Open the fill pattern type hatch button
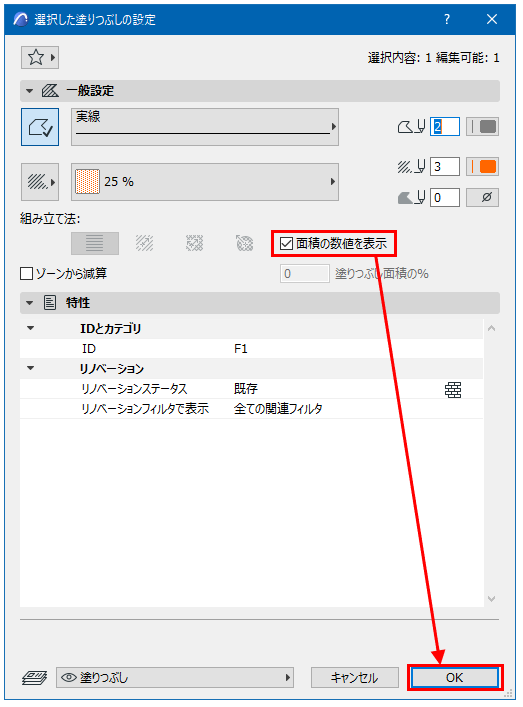The image size is (523, 707). [x=40, y=182]
